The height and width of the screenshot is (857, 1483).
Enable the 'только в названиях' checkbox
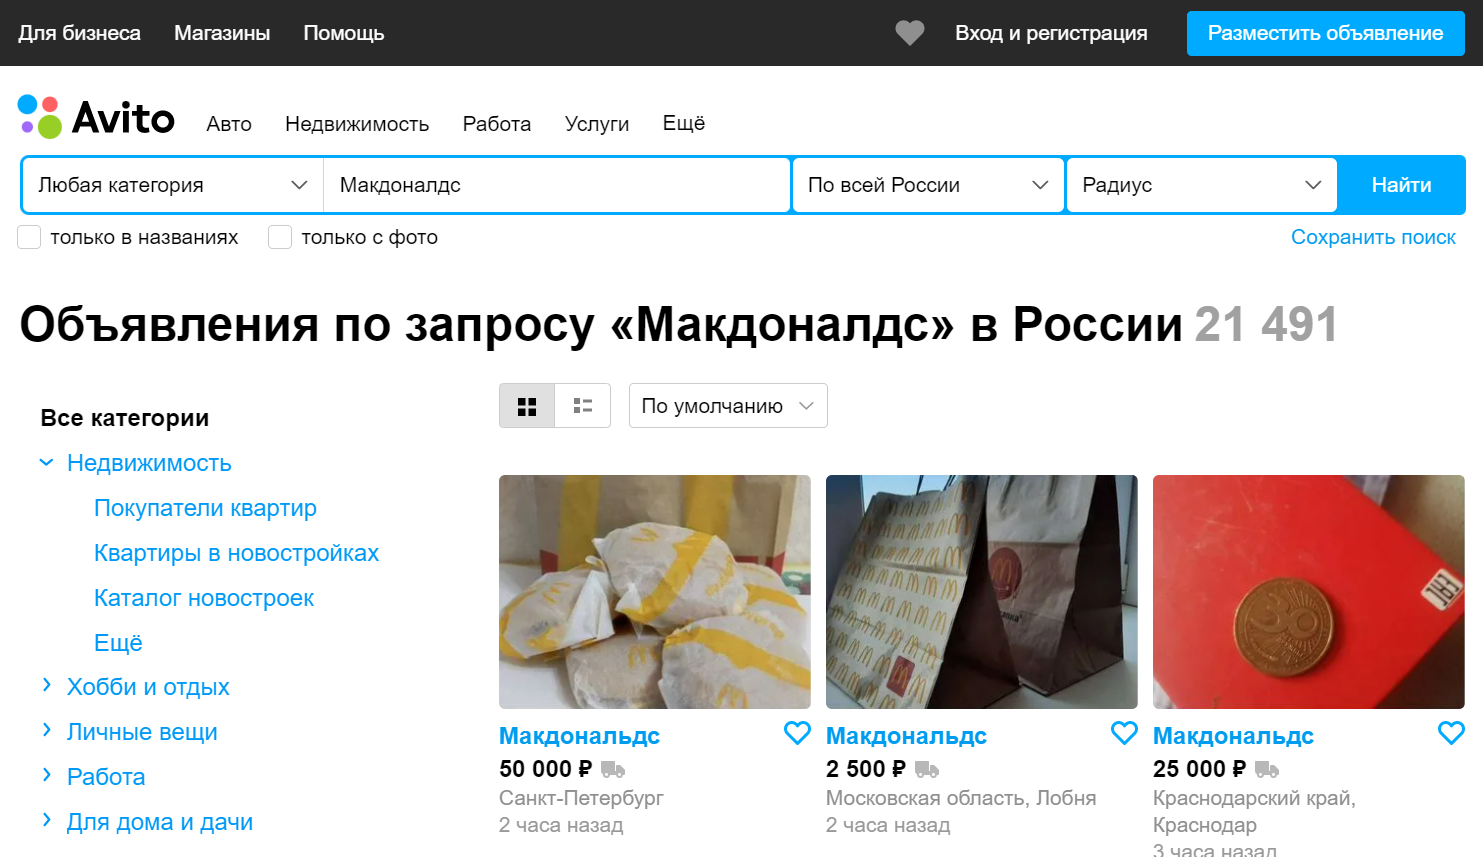[29, 237]
